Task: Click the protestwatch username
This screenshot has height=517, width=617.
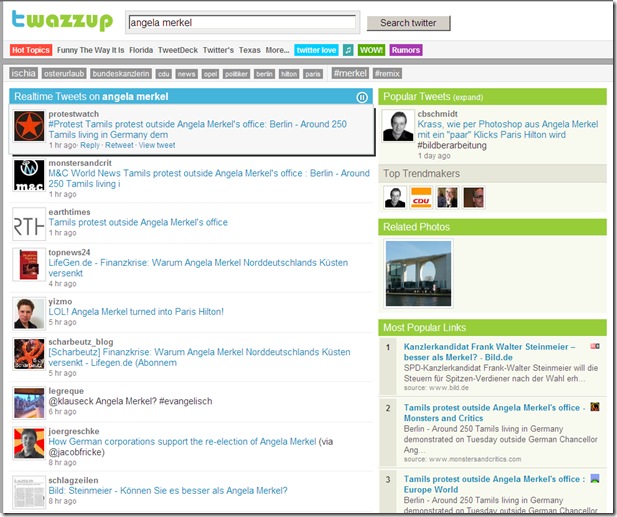Action: [x=74, y=114]
